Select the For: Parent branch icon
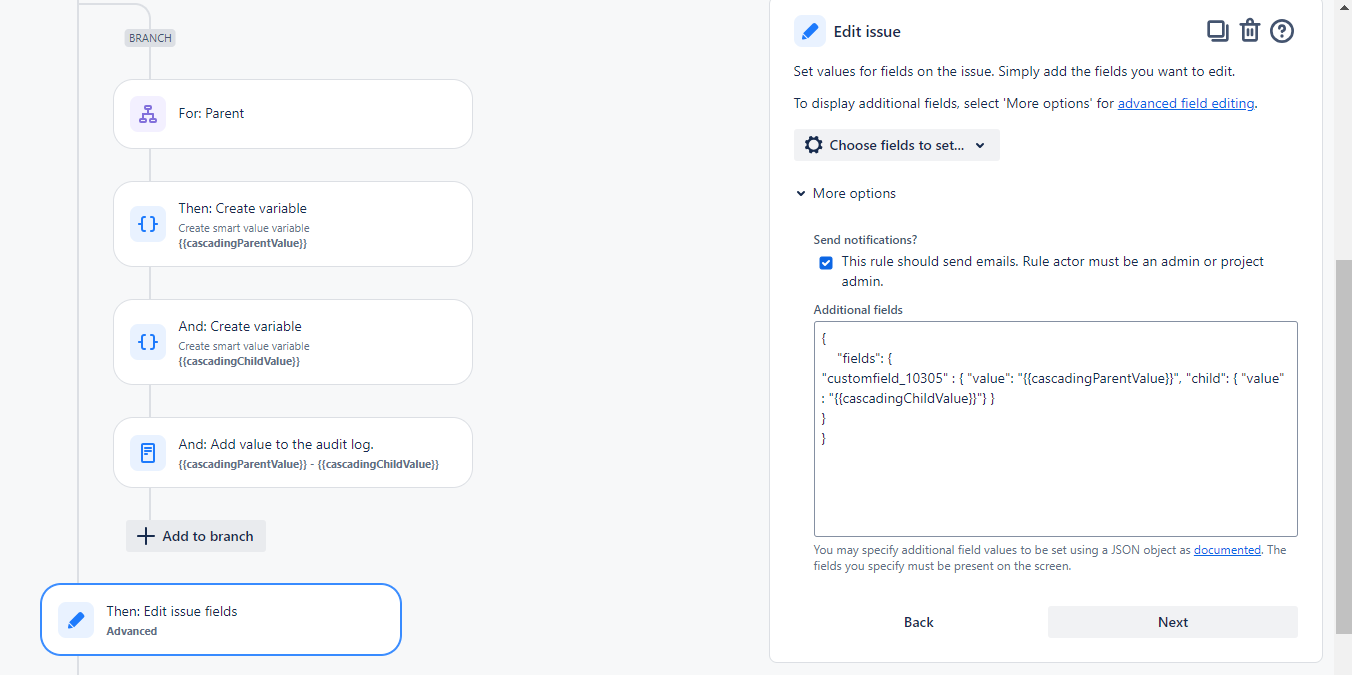The width and height of the screenshot is (1352, 675). point(147,113)
